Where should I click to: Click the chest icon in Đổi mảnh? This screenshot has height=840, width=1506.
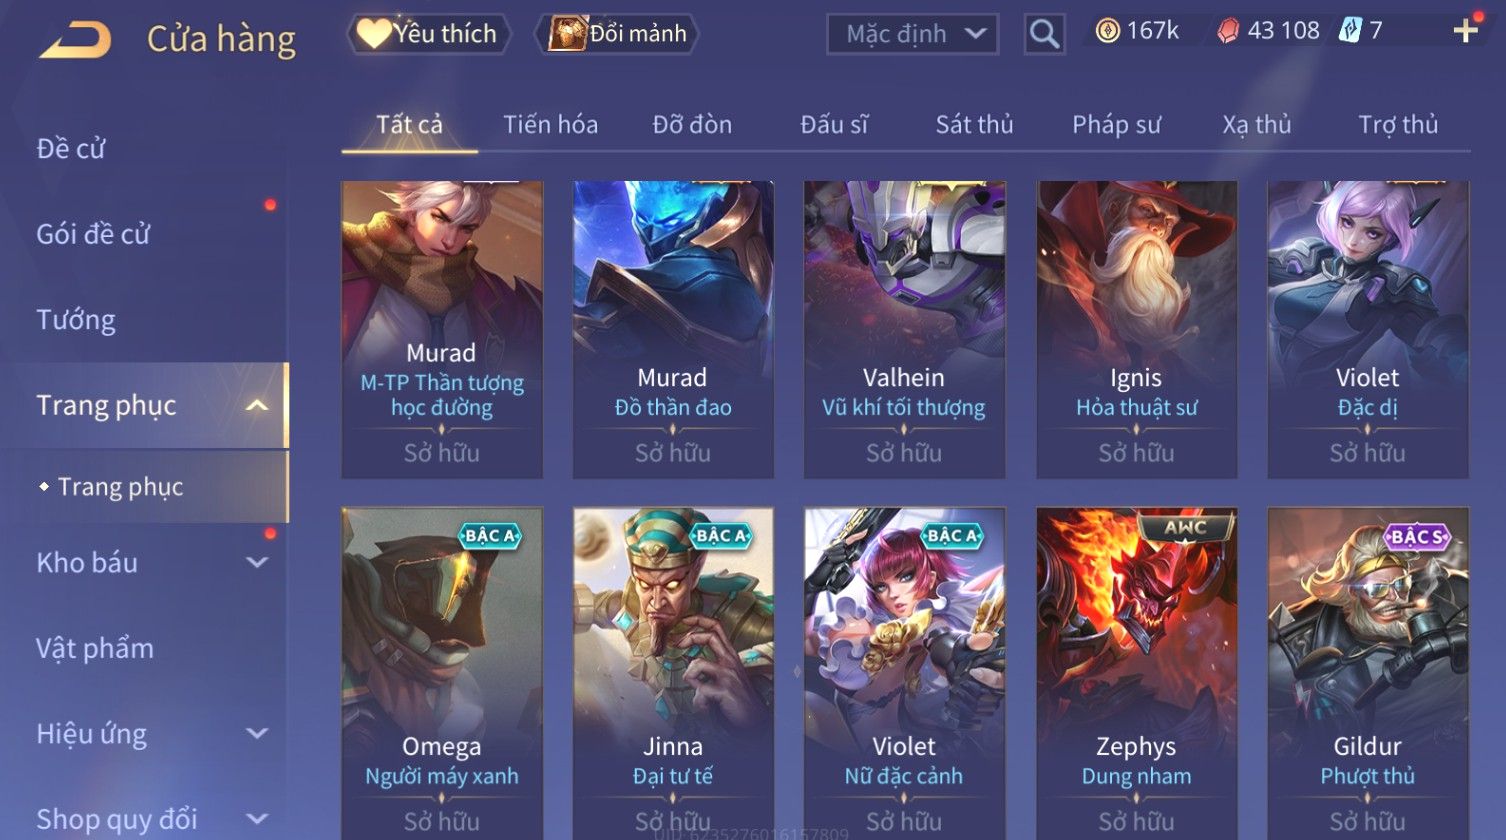coord(566,34)
